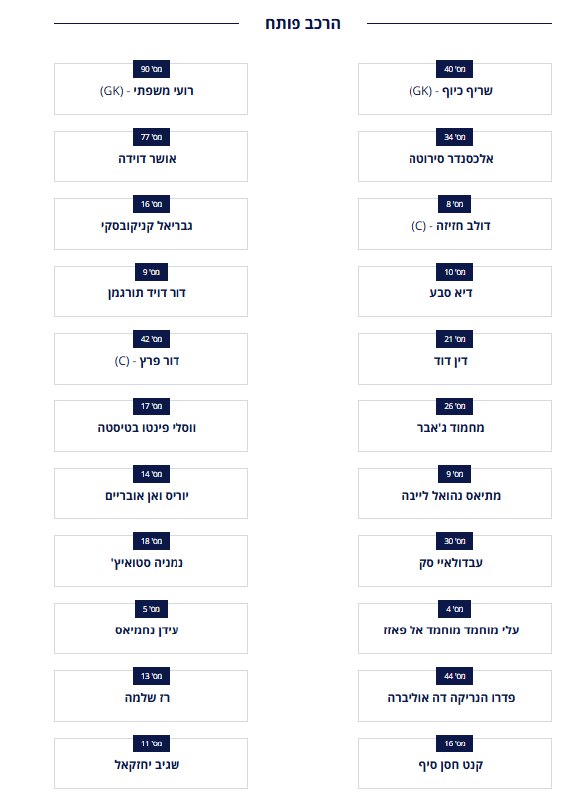This screenshot has height=800, width=588.
Task: Click ווסלי פינטו בטיסטה card
Action: [151, 426]
